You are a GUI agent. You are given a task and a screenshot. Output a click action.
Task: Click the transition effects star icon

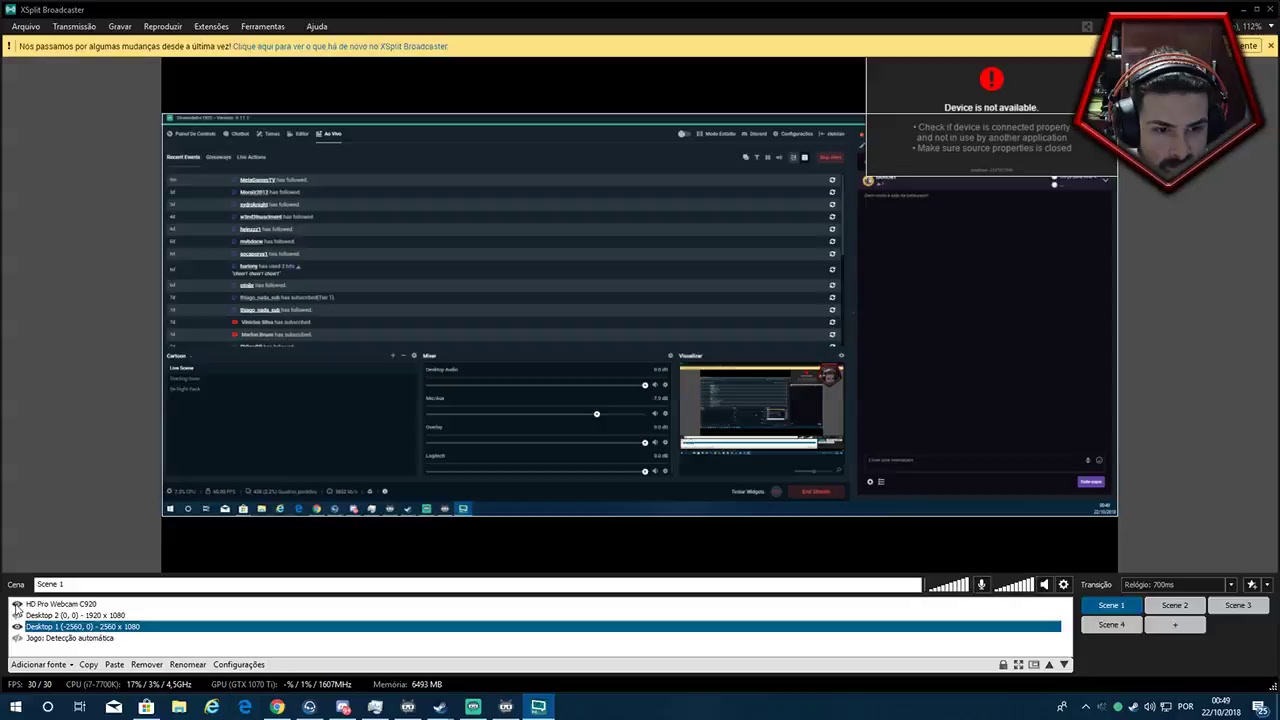1251,585
